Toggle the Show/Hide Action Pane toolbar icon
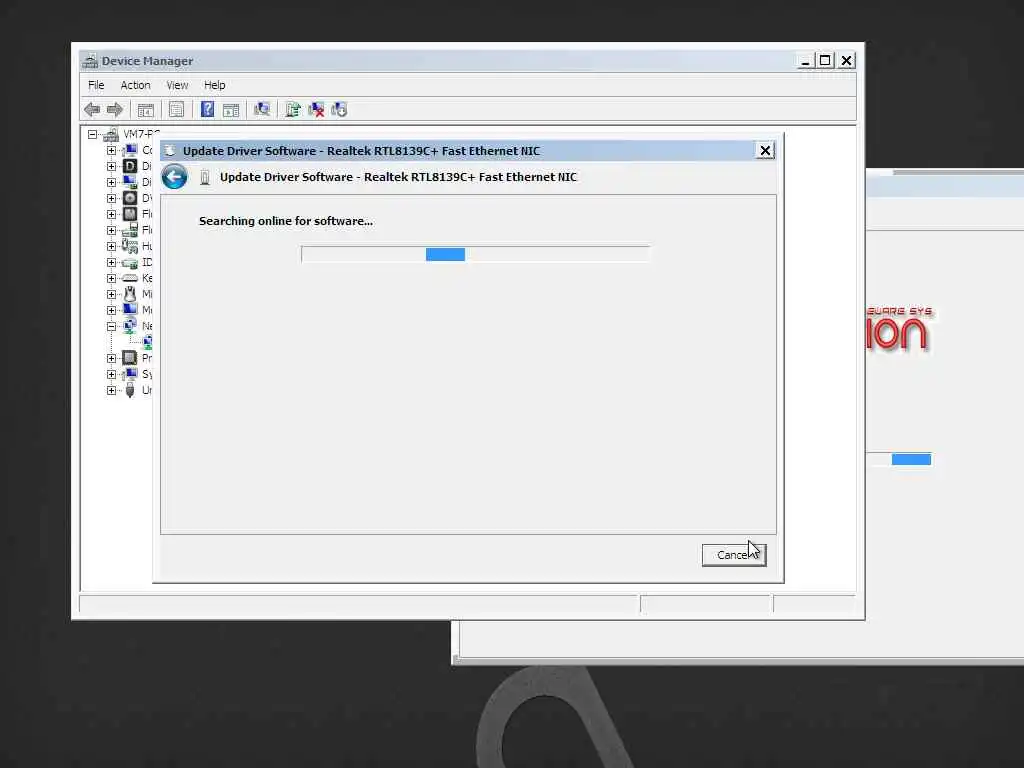The height and width of the screenshot is (768, 1024). click(x=231, y=110)
